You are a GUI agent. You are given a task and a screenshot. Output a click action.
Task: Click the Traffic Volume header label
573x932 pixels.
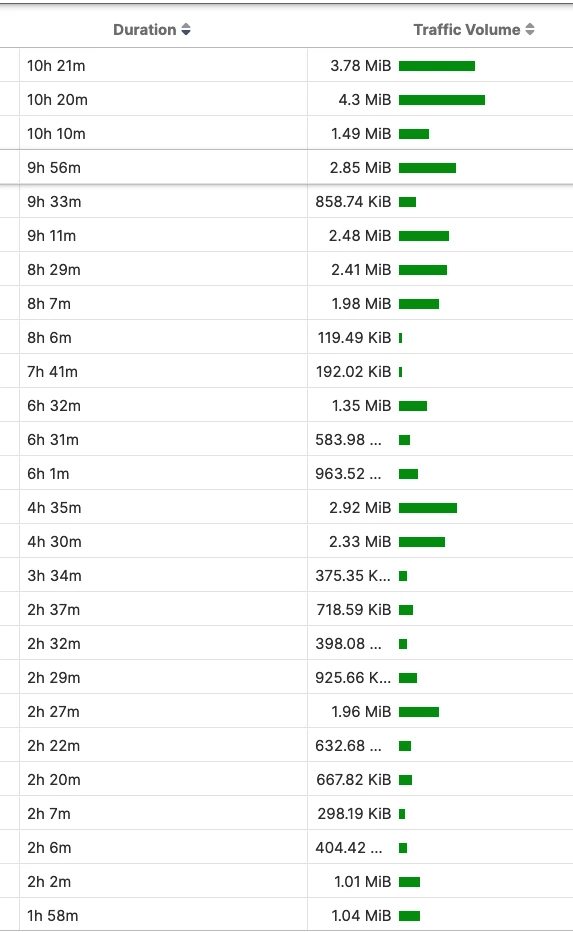point(467,30)
